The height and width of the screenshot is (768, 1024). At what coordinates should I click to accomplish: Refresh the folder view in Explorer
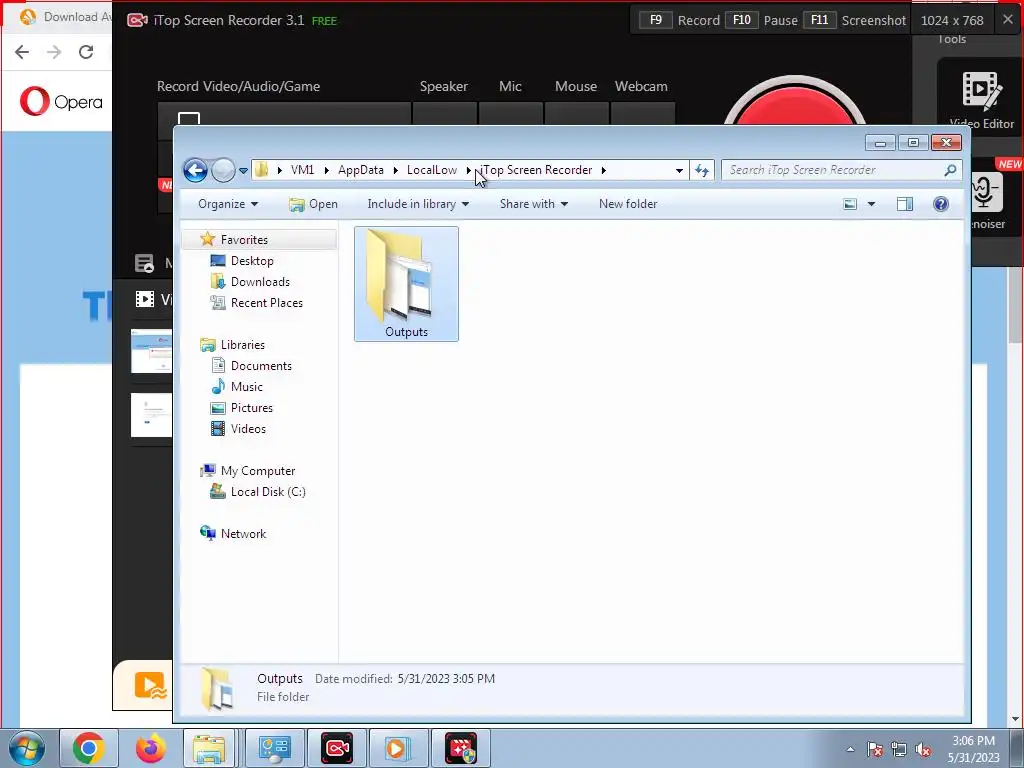[x=702, y=170]
